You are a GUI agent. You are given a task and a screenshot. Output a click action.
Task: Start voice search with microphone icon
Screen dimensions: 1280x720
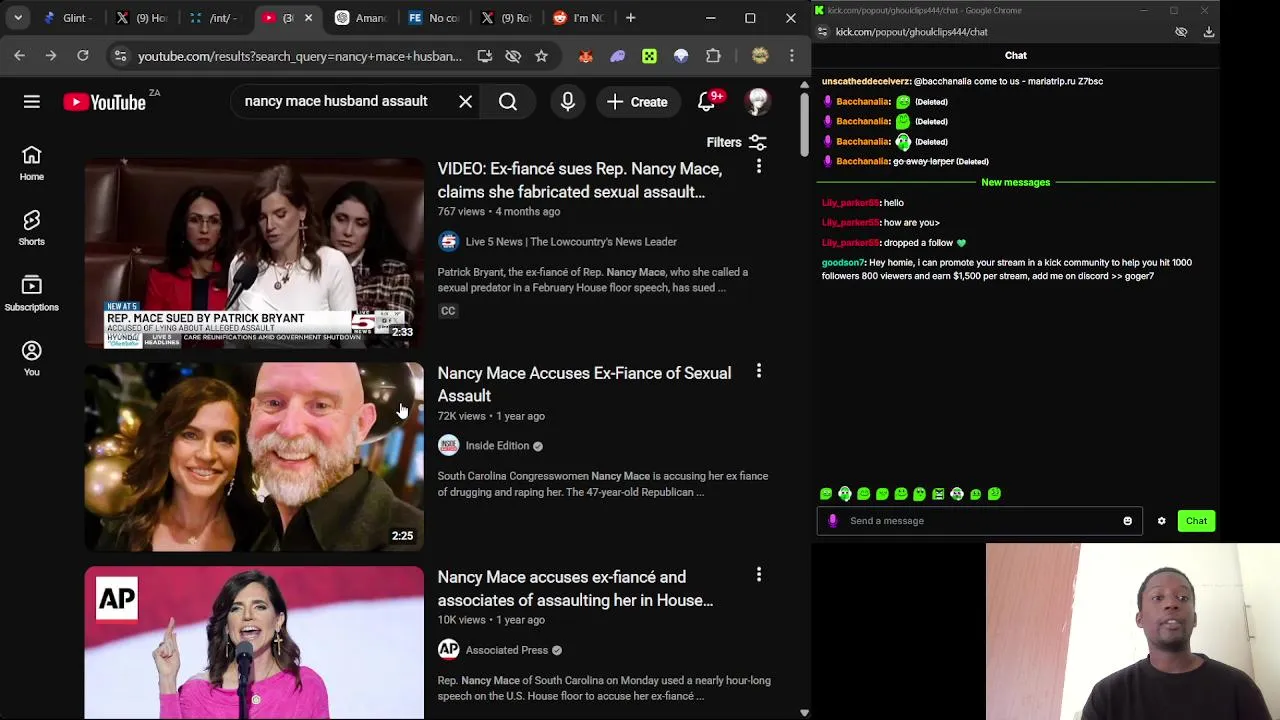click(x=568, y=102)
